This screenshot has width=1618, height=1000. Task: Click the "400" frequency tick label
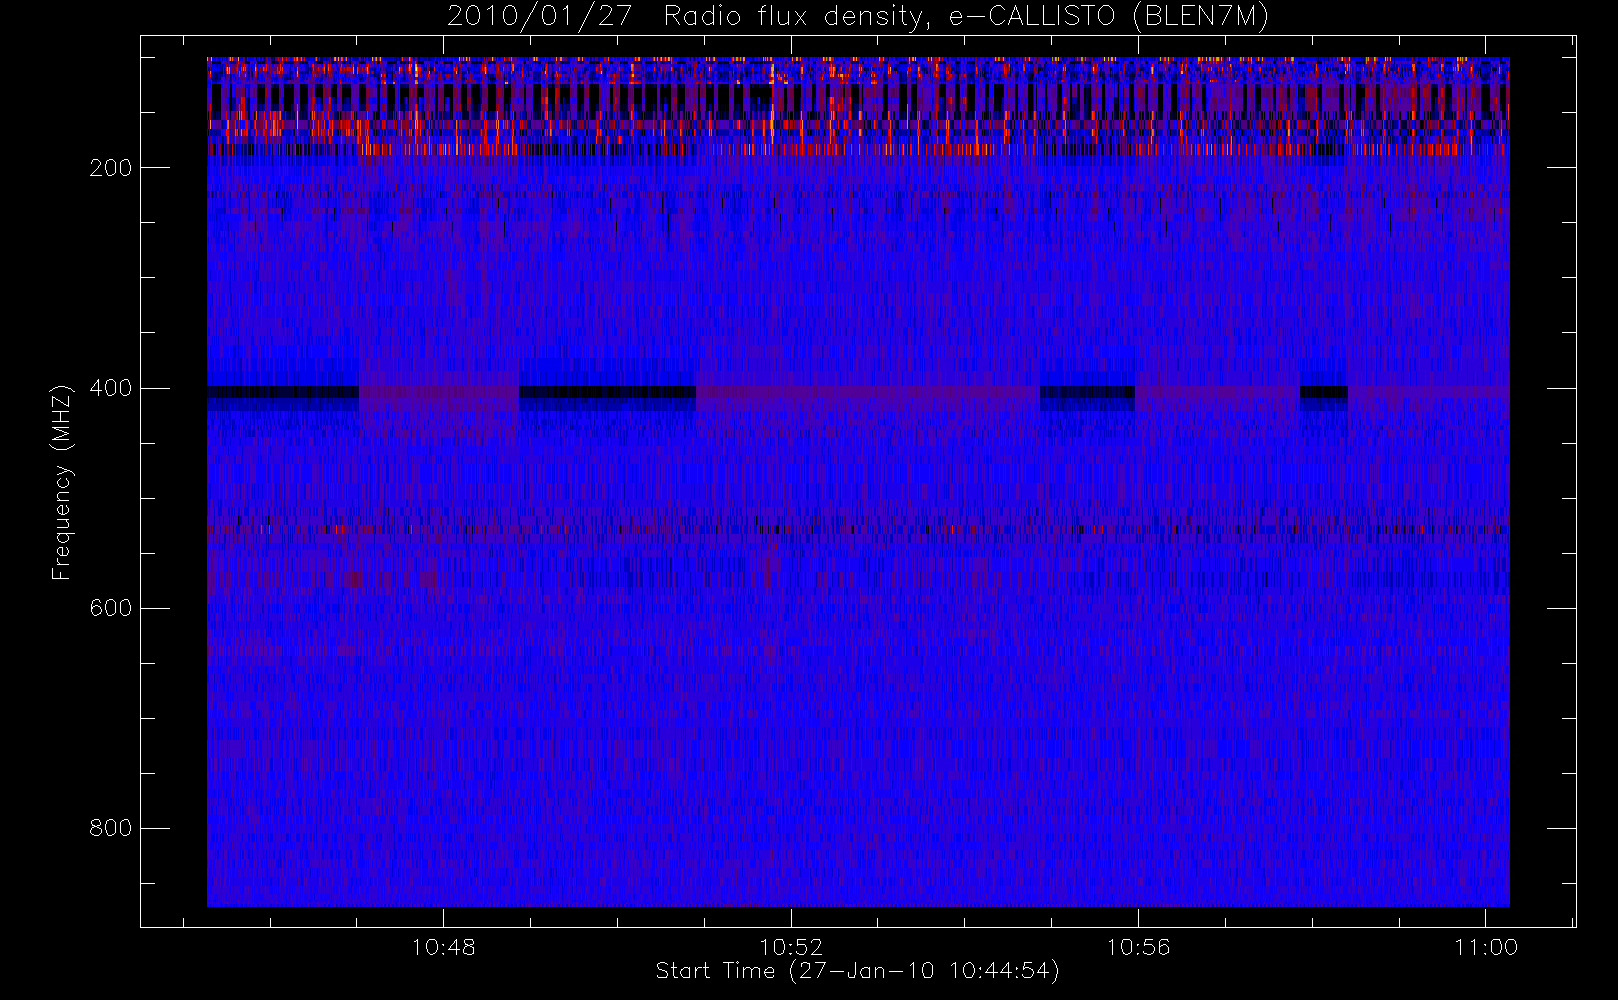[x=110, y=388]
